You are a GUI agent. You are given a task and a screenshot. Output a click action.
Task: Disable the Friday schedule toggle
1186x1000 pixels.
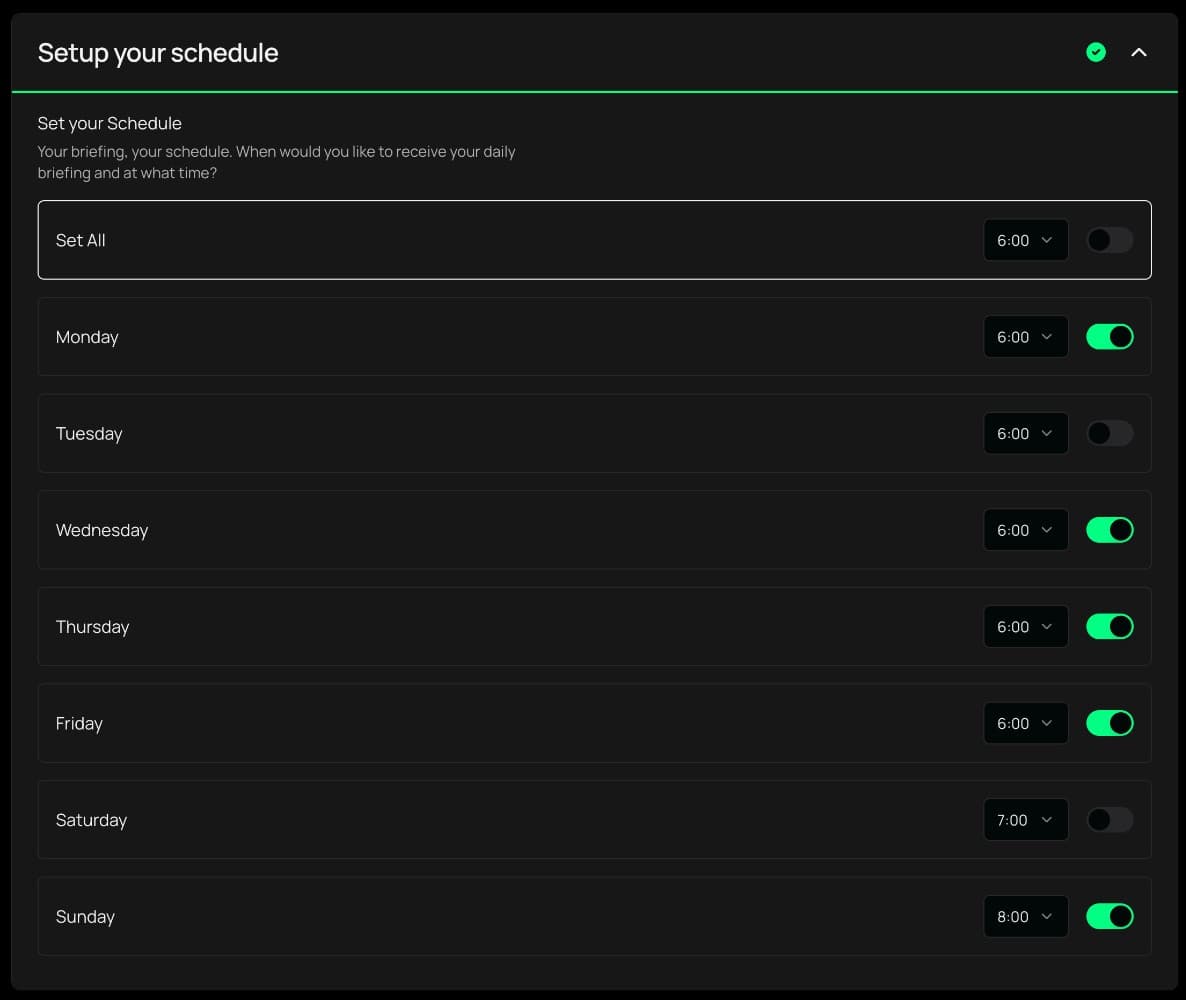(x=1109, y=723)
